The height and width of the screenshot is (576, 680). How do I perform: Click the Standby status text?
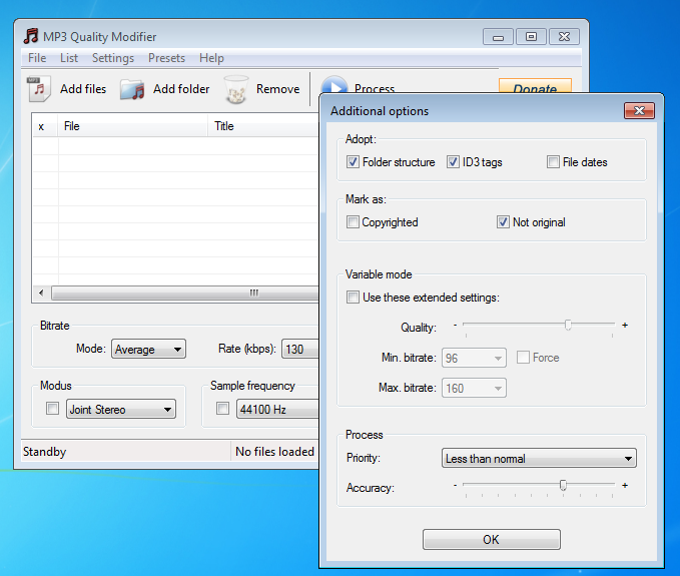tap(44, 452)
